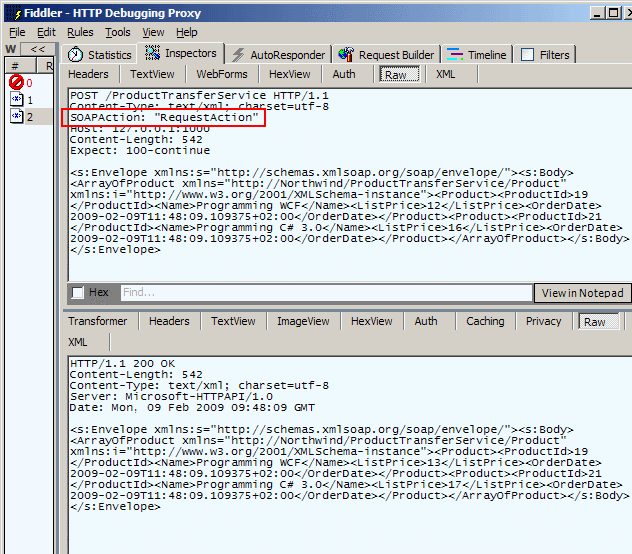This screenshot has width=632, height=554.
Task: Click the Find... search field
Action: 325,293
